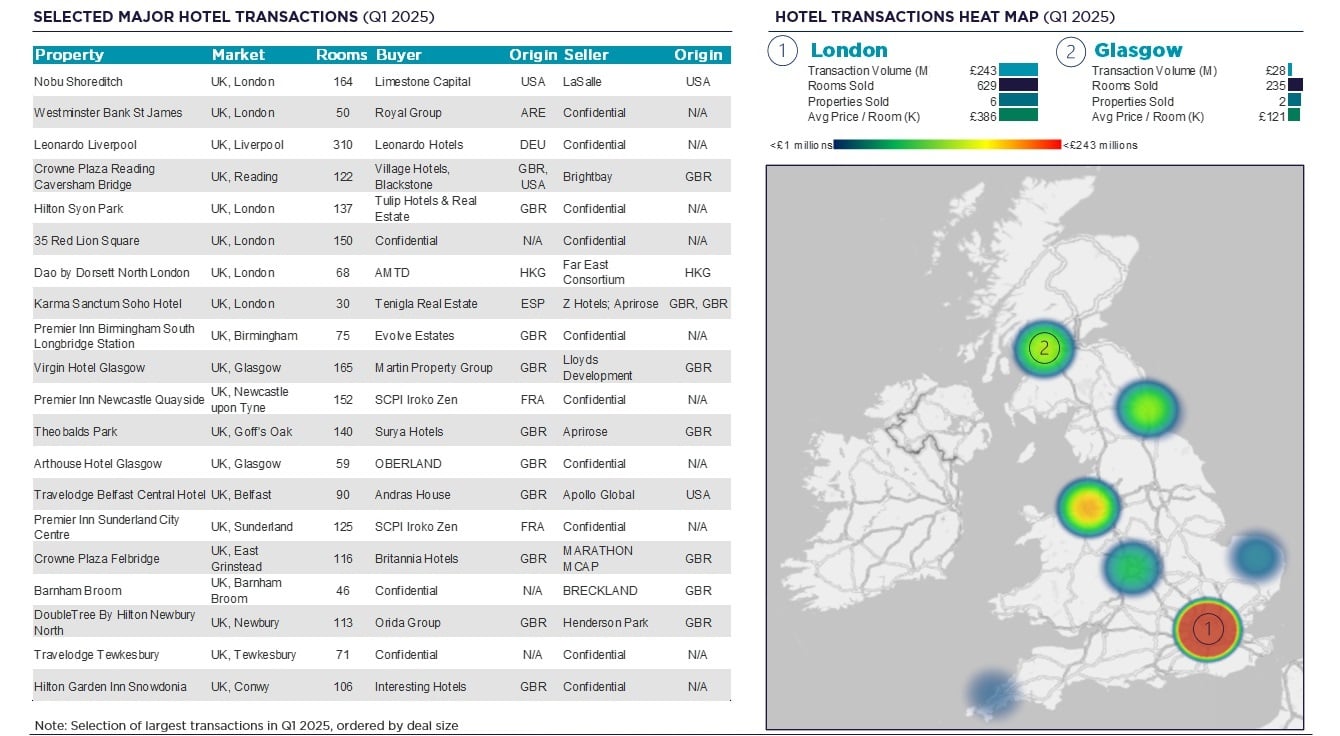Click seller Henderson Park
The height and width of the screenshot is (736, 1340).
(606, 623)
